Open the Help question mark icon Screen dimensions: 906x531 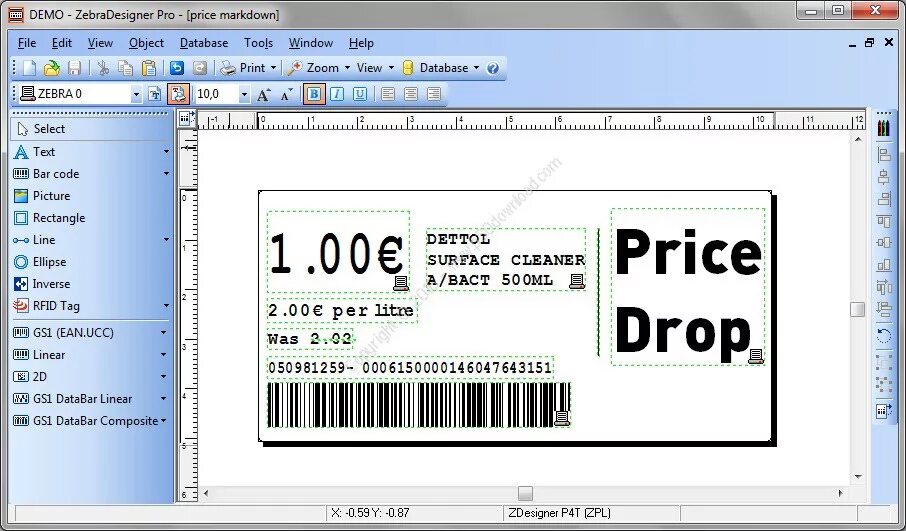point(493,68)
